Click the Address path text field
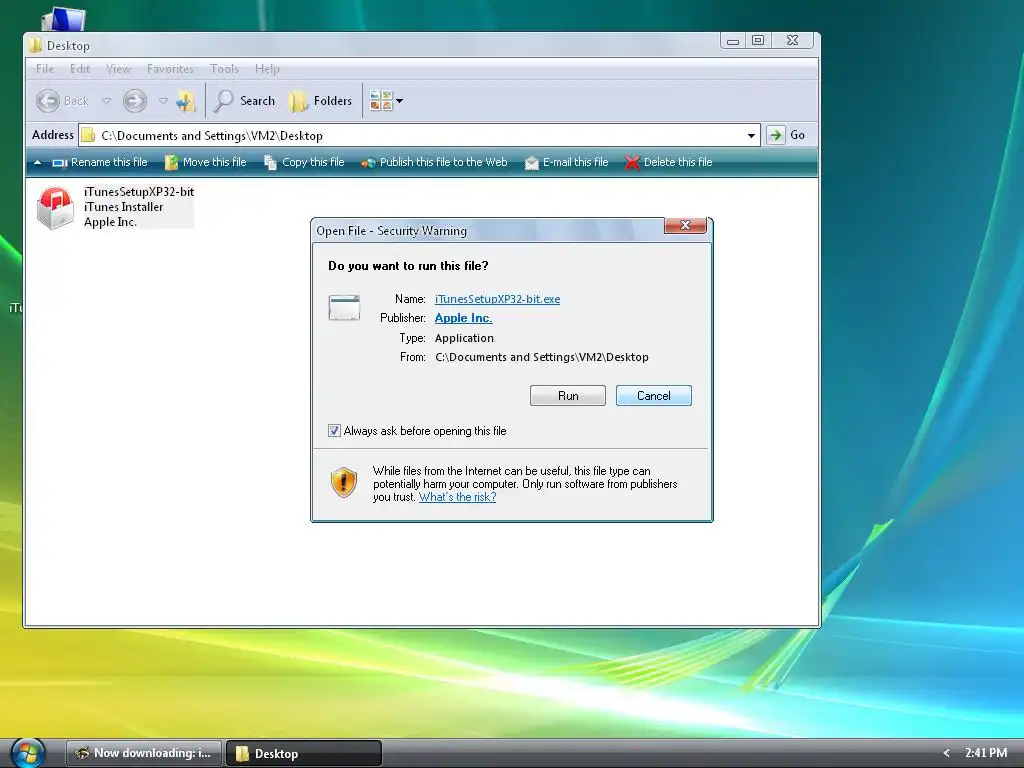 coord(419,135)
